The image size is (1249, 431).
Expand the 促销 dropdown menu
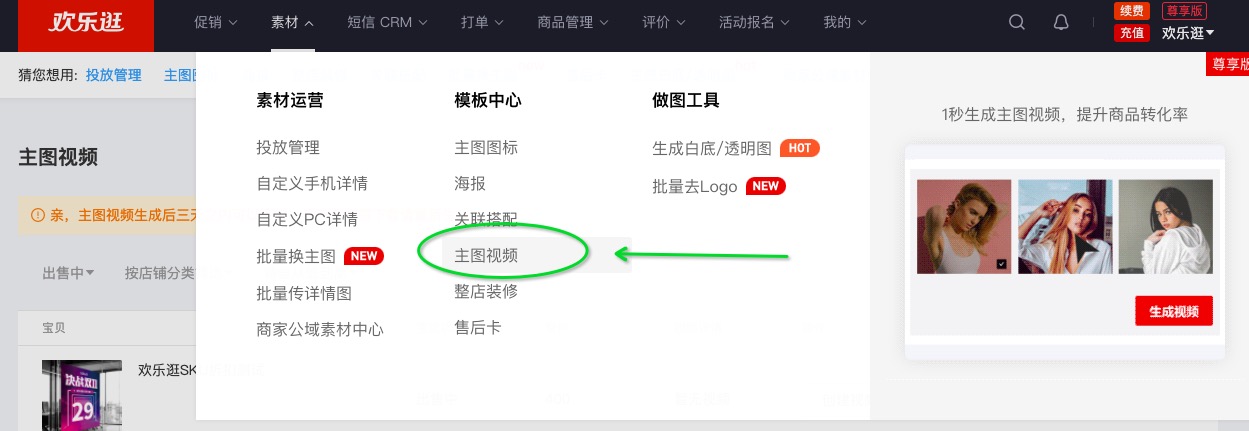pyautogui.click(x=215, y=22)
